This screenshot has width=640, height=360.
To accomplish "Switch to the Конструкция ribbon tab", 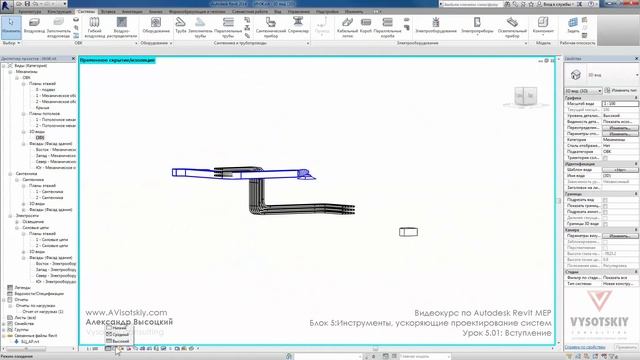I will pos(59,11).
